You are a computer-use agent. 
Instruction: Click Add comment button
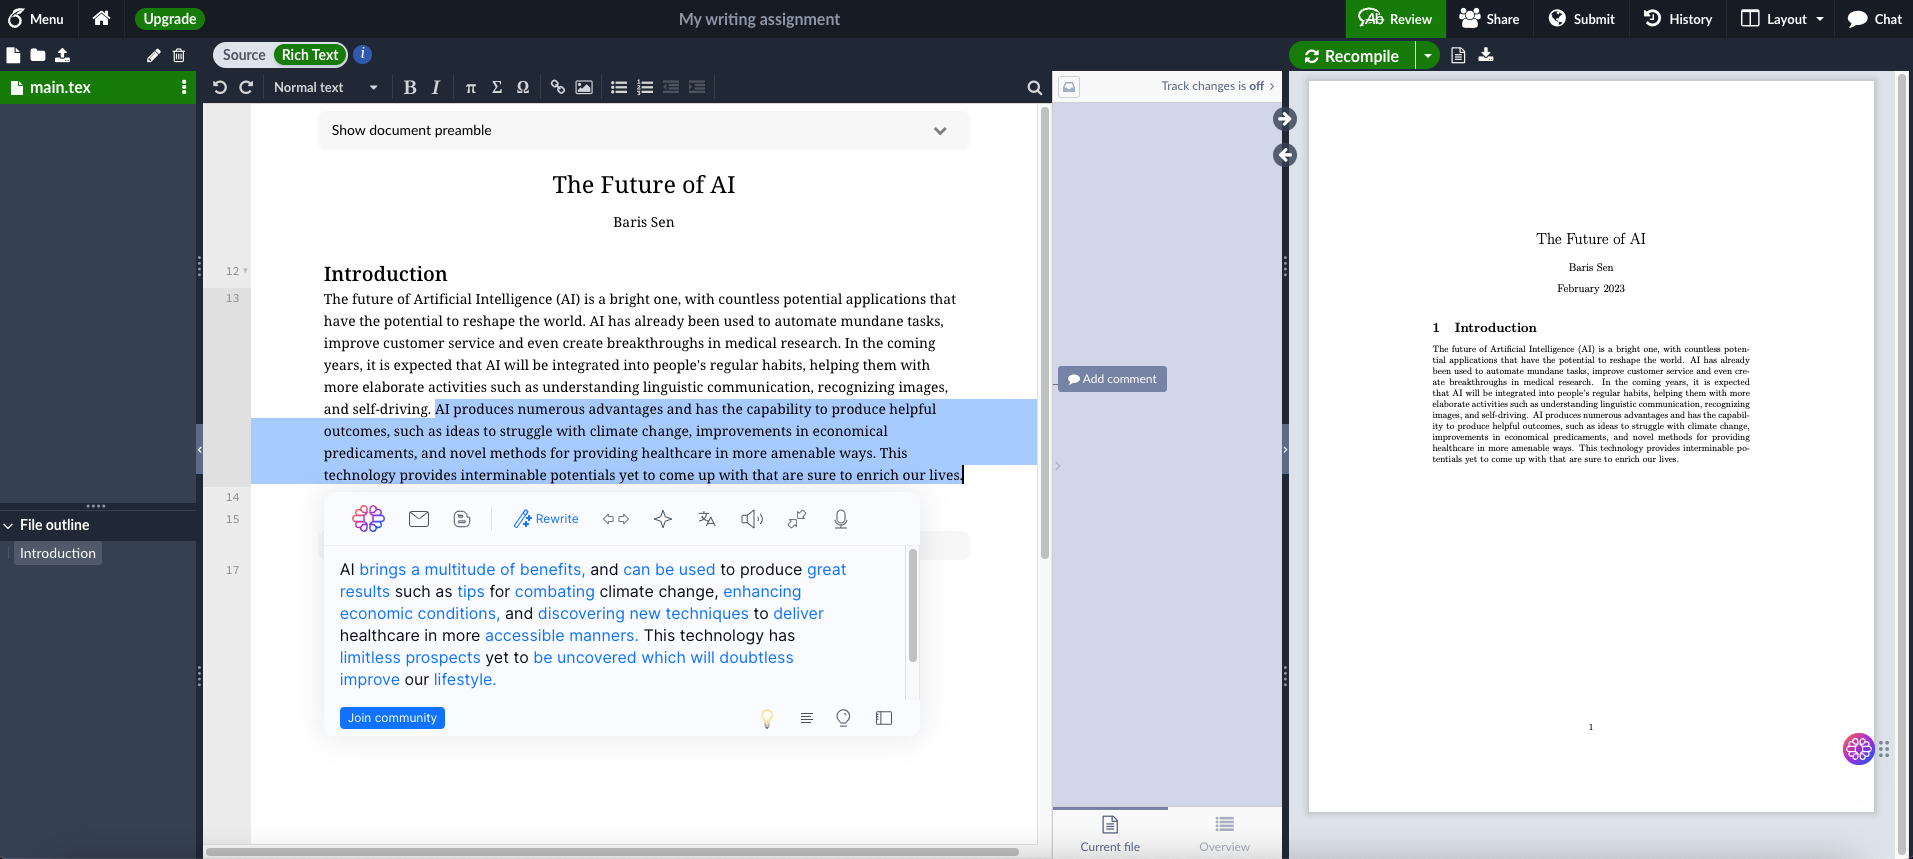coord(1112,379)
